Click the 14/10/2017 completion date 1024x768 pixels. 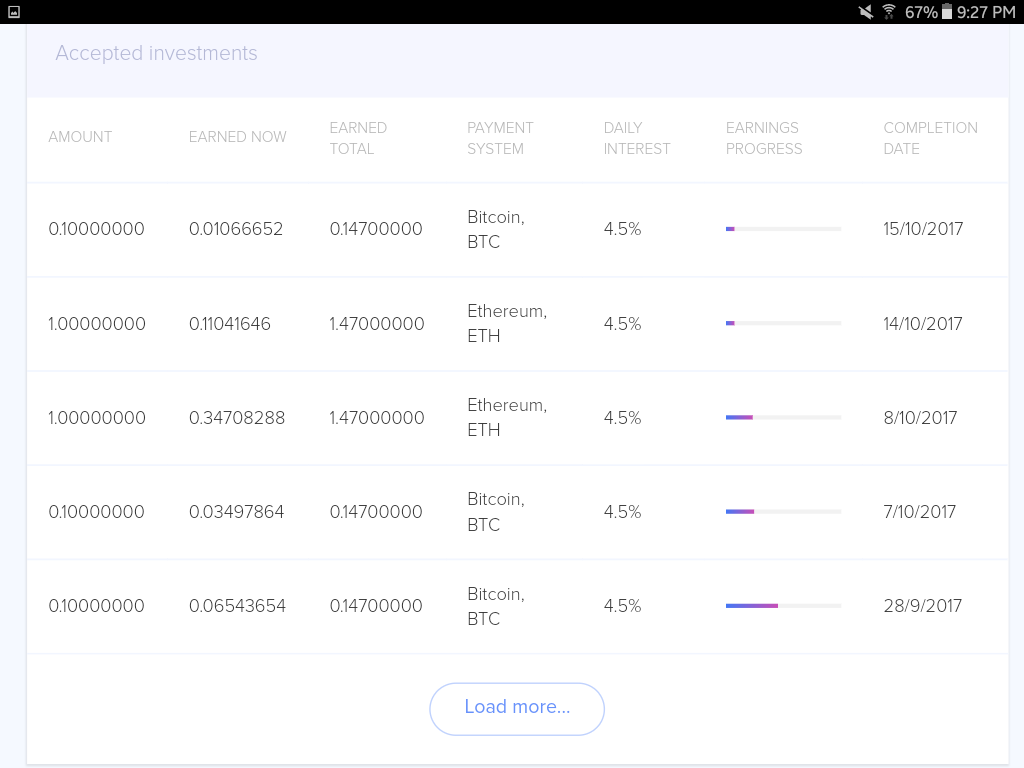pos(923,324)
